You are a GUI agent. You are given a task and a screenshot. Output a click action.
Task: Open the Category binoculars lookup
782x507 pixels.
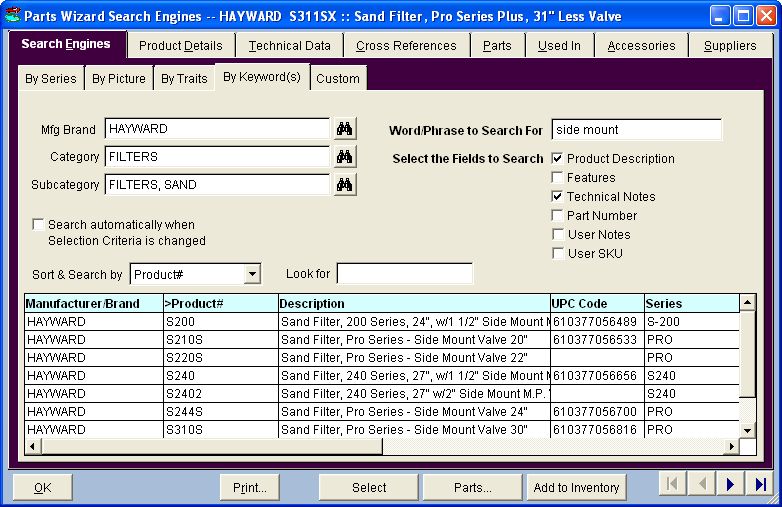coord(344,157)
